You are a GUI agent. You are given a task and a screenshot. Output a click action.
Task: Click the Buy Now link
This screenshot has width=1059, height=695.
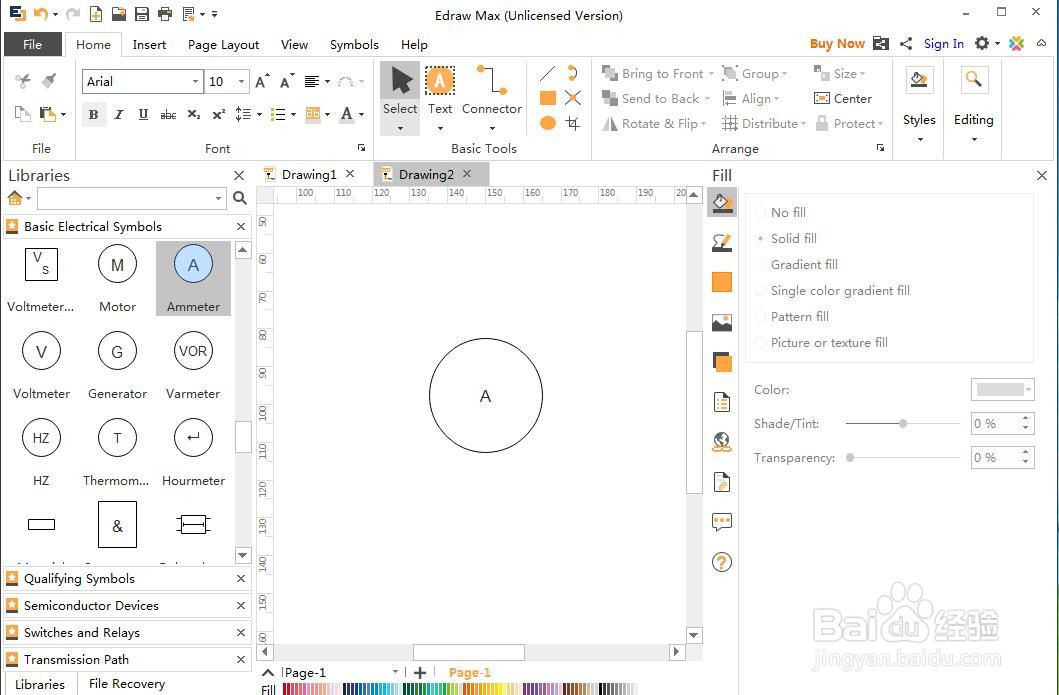coord(837,44)
